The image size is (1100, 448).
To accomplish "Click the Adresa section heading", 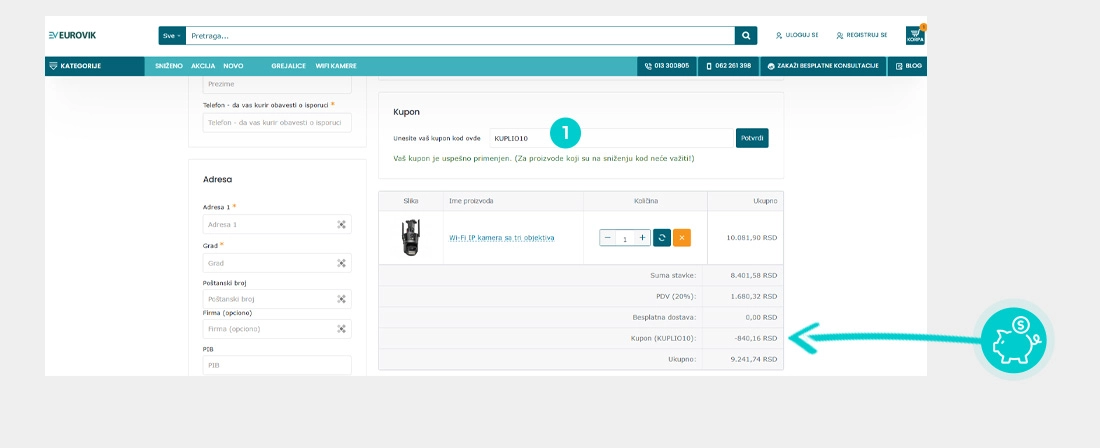I will coord(217,179).
